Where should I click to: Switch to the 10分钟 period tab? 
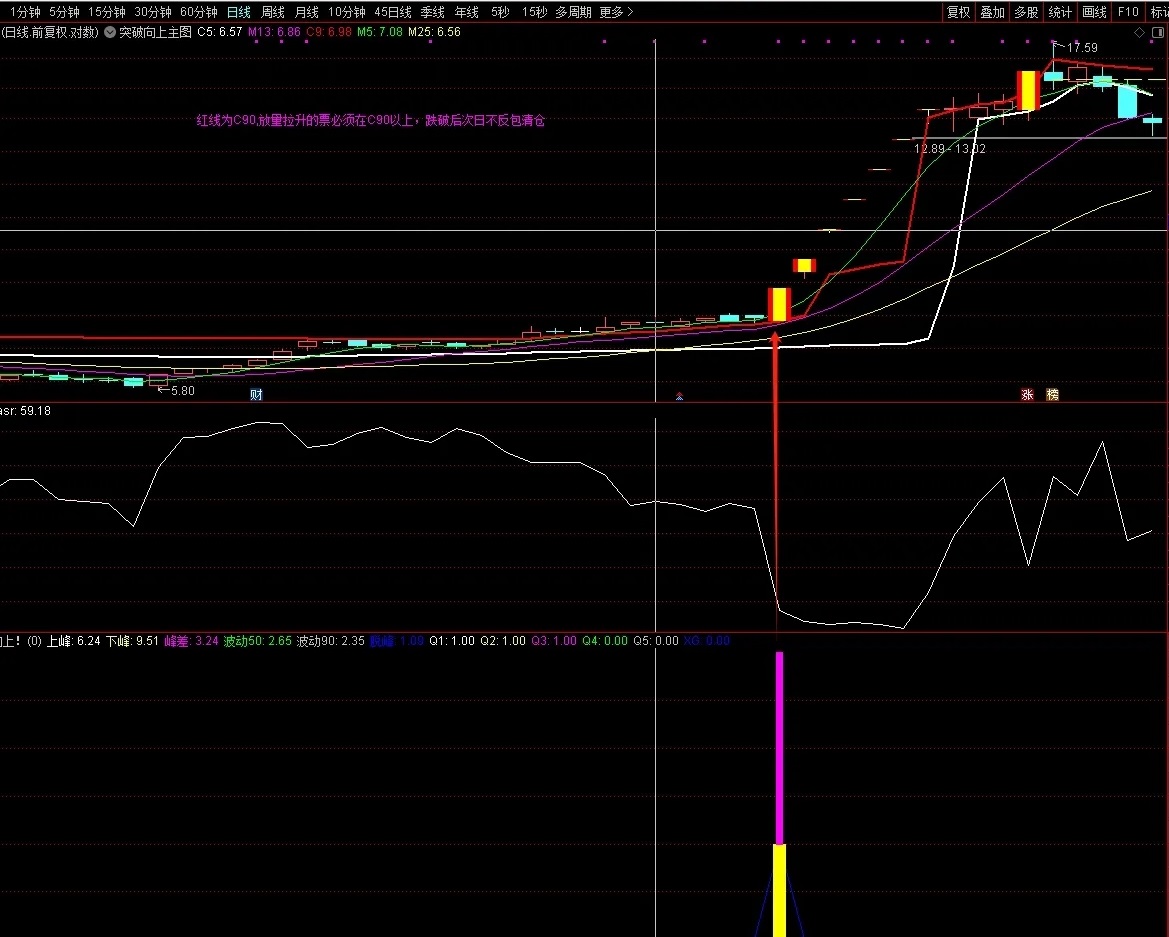click(347, 12)
